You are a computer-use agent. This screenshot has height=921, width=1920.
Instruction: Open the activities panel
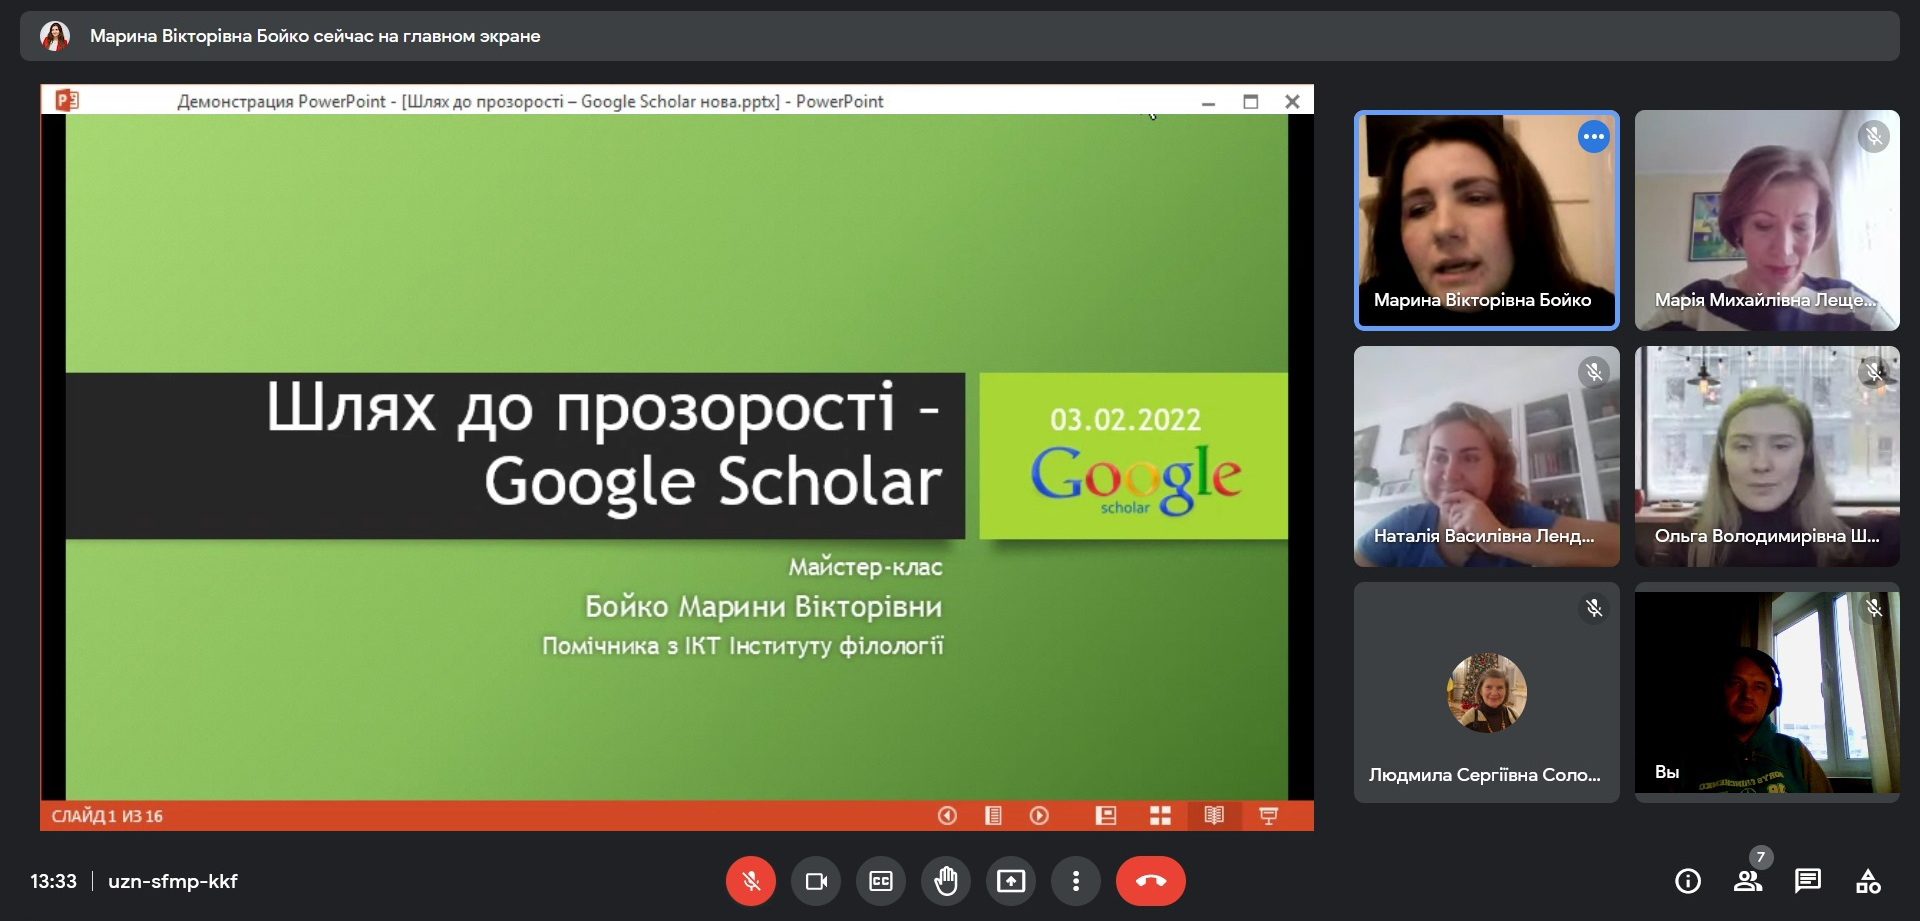(1868, 881)
